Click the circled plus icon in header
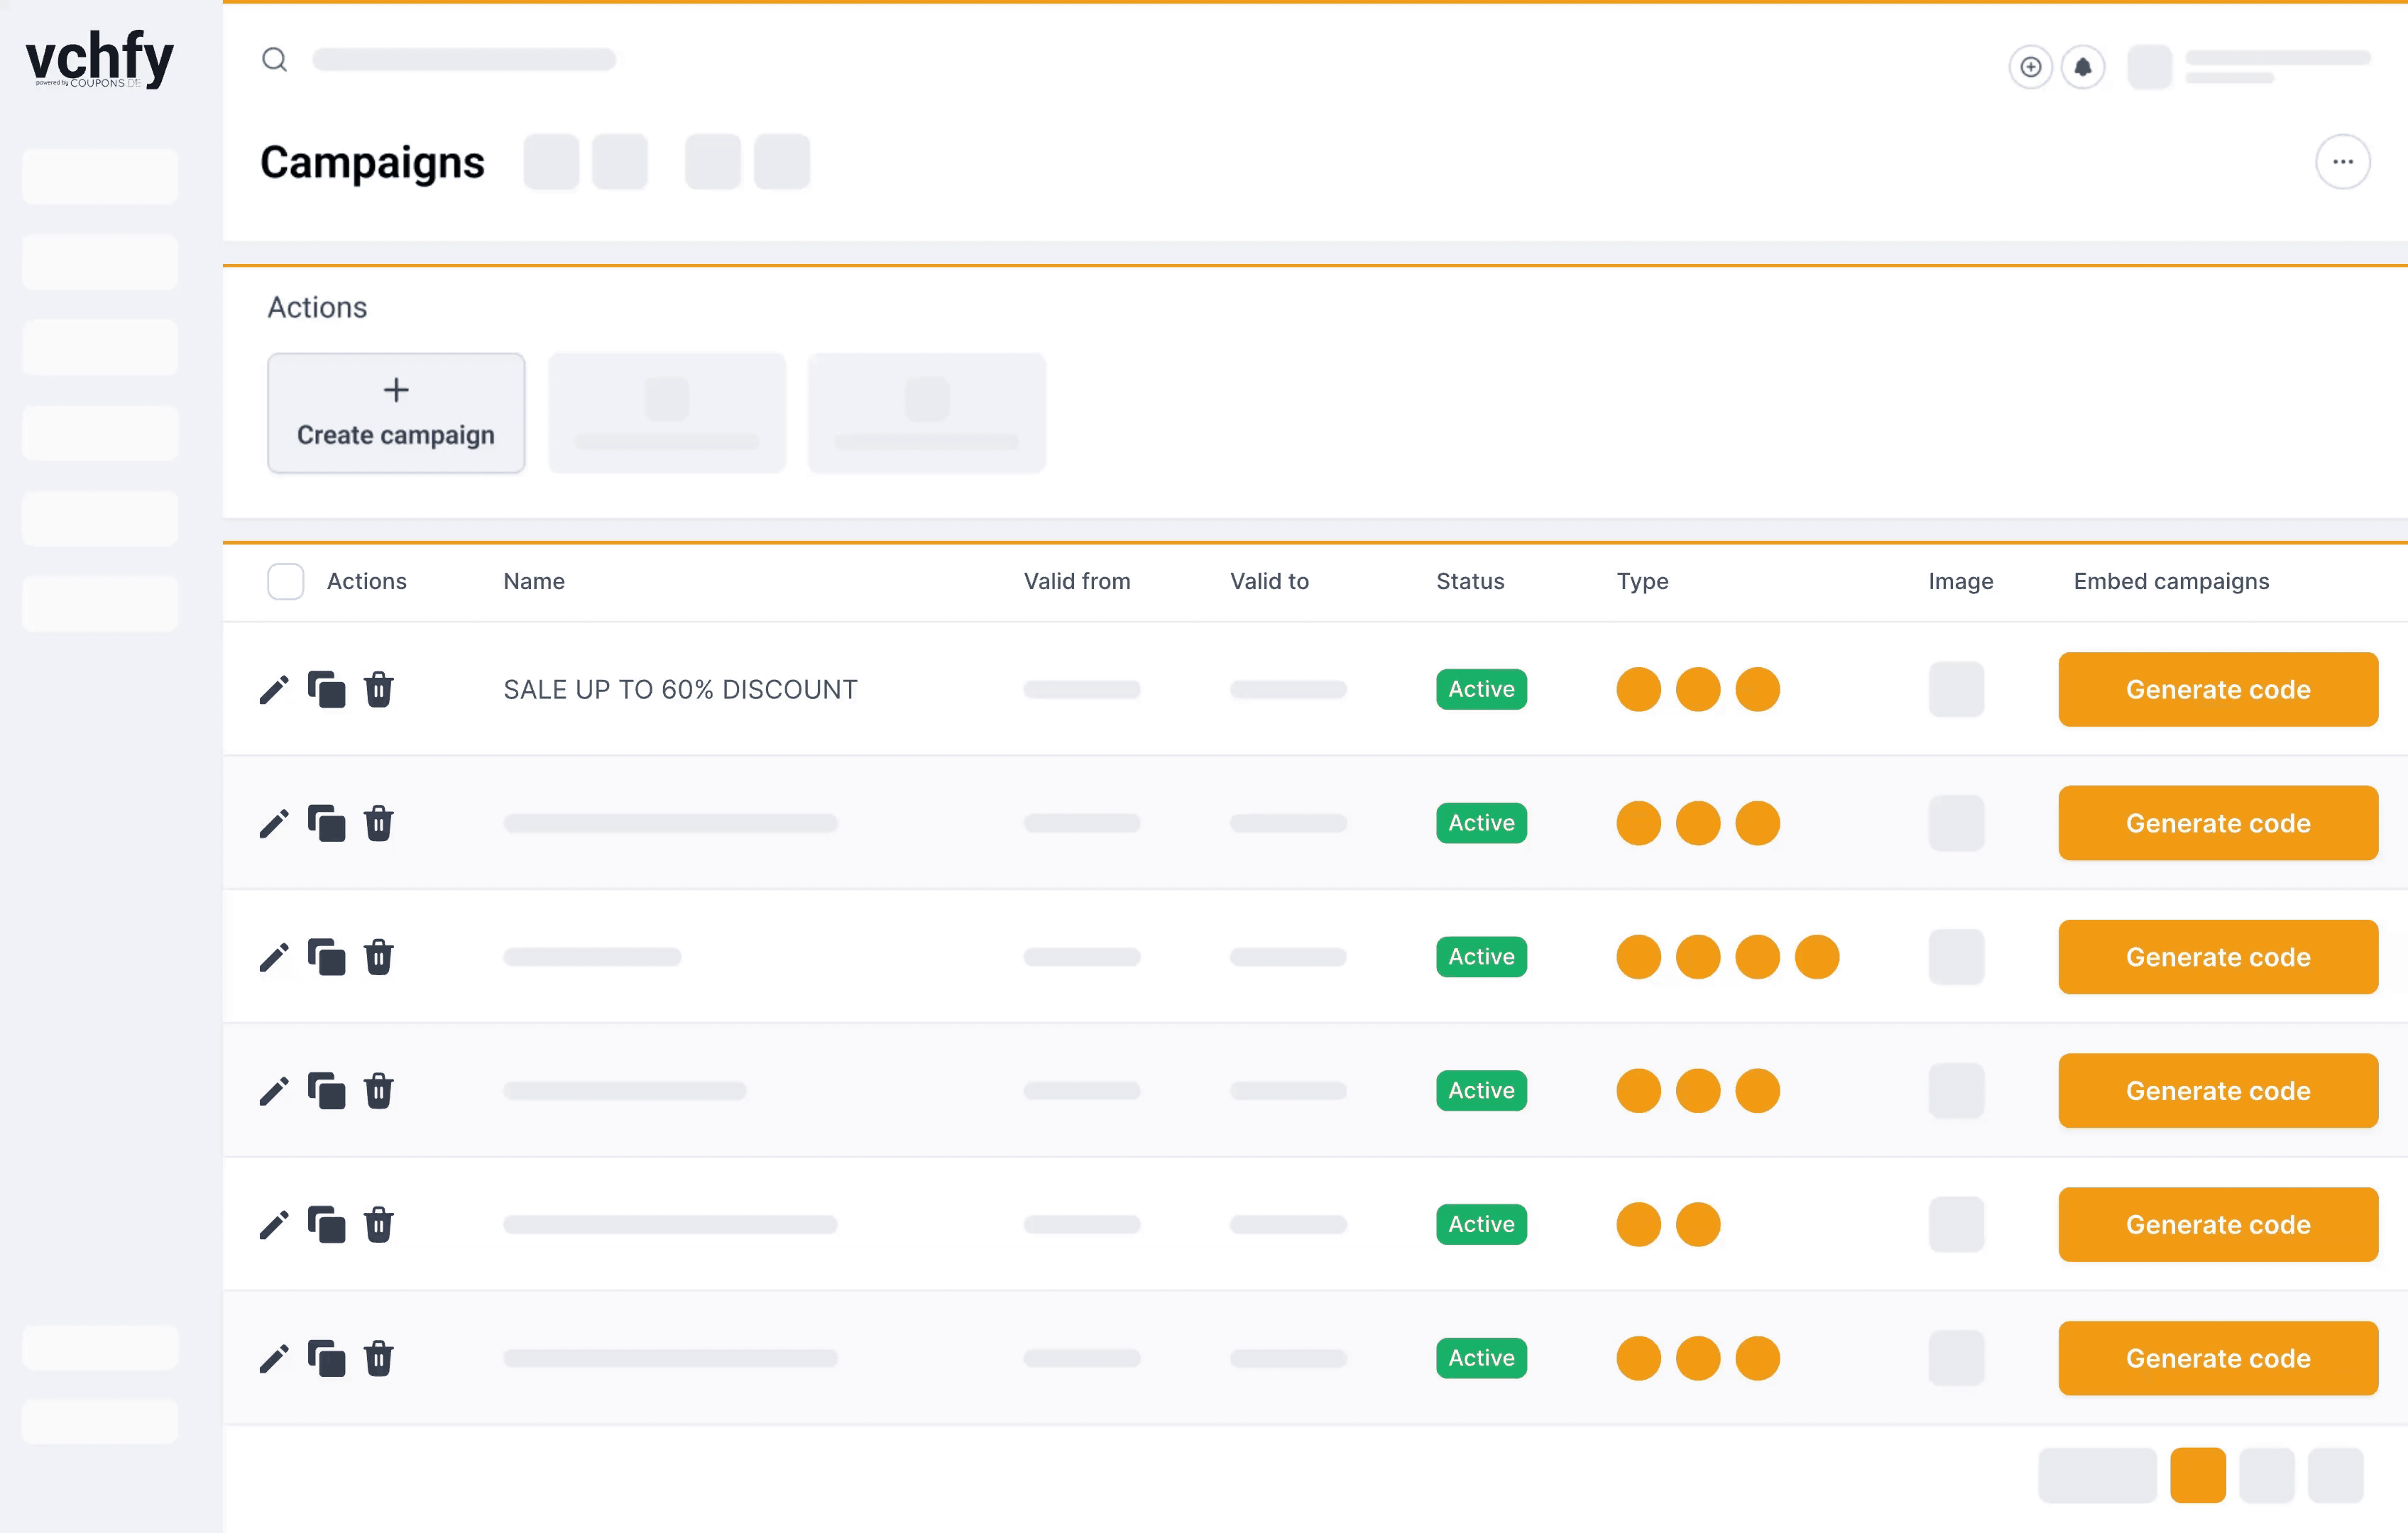Screen dimensions: 2408x1533 (x=2030, y=67)
